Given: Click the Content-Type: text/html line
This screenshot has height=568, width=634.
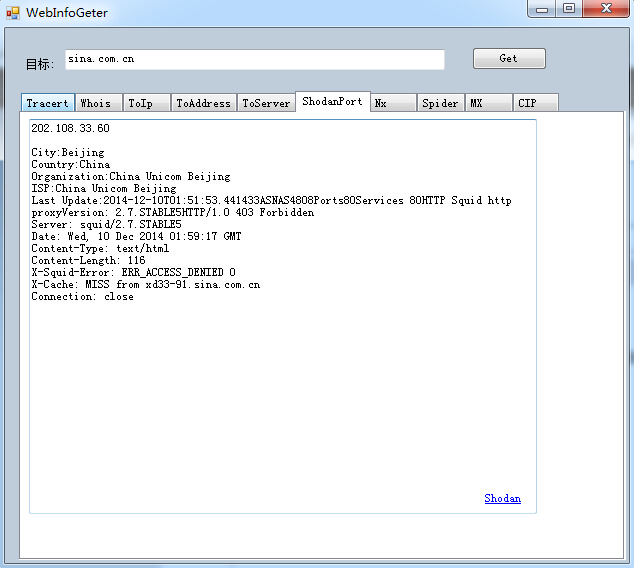Looking at the screenshot, I should click(x=100, y=249).
